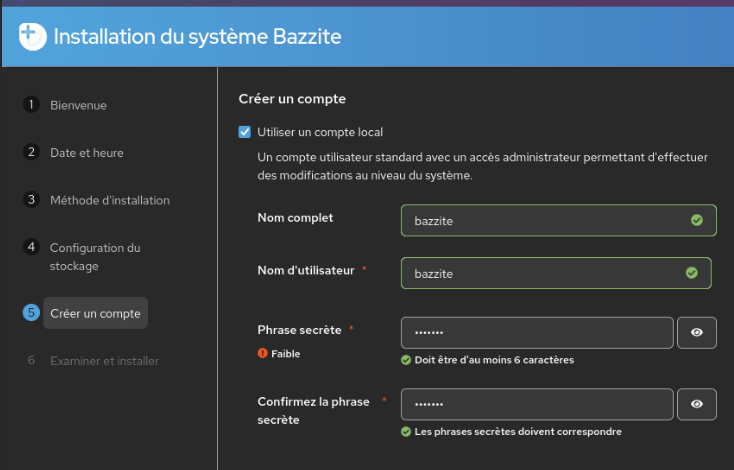
Task: Show the Phrase secrète with eye button
Action: [697, 333]
